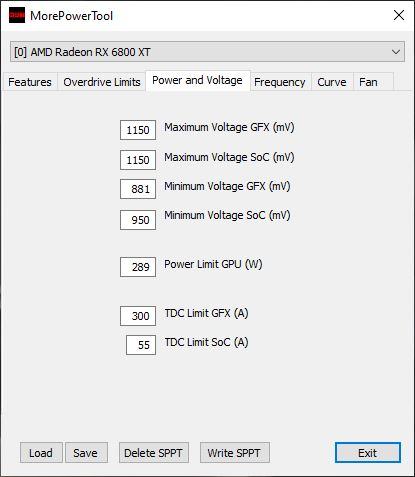
Task: Switch to the Features tab
Action: (x=30, y=82)
